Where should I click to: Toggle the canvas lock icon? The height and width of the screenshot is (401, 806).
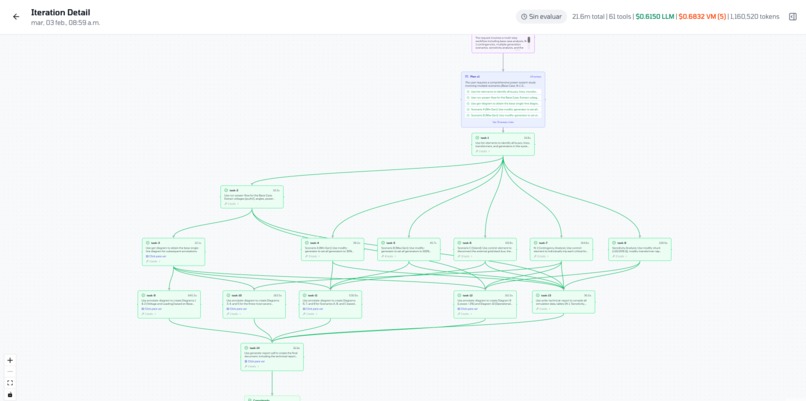(x=10, y=394)
